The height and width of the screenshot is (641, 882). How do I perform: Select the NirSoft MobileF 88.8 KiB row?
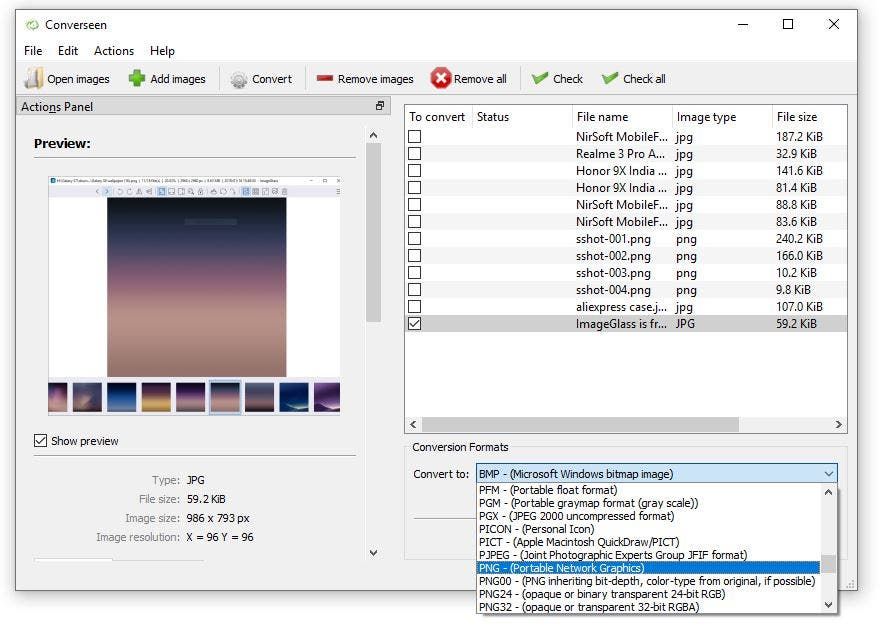(626, 205)
